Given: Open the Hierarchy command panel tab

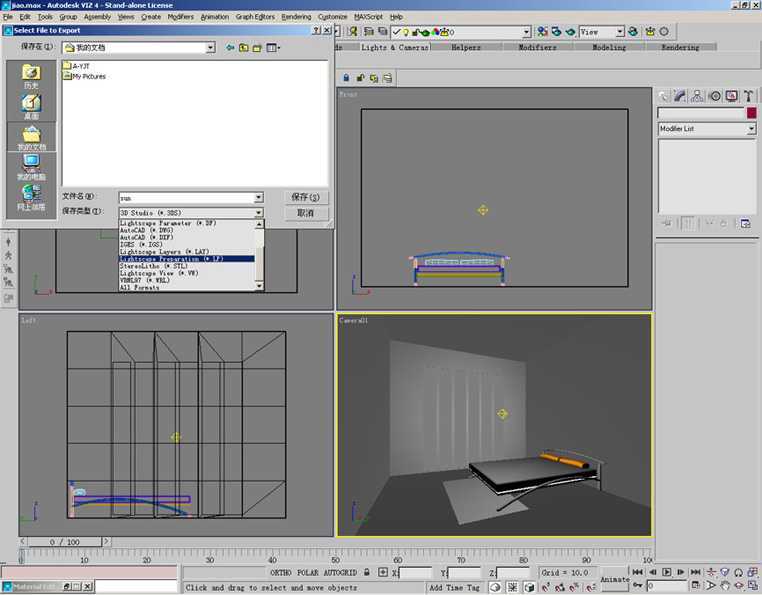Looking at the screenshot, I should (697, 96).
